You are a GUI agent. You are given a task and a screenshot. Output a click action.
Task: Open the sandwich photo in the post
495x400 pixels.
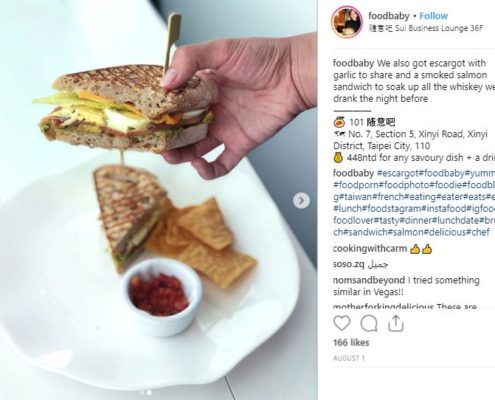click(x=158, y=200)
